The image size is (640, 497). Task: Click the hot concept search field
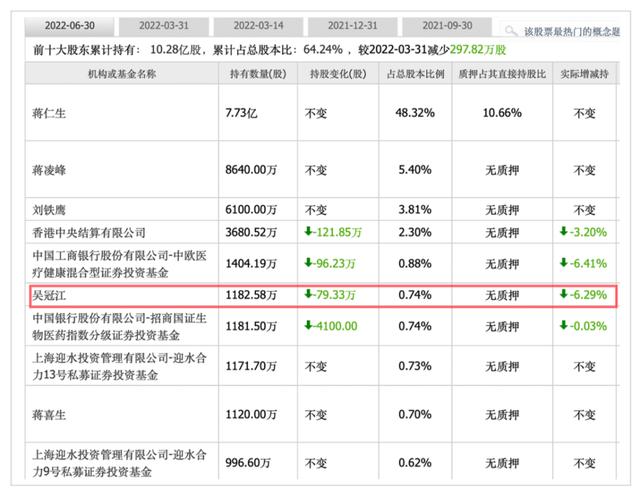[575, 31]
